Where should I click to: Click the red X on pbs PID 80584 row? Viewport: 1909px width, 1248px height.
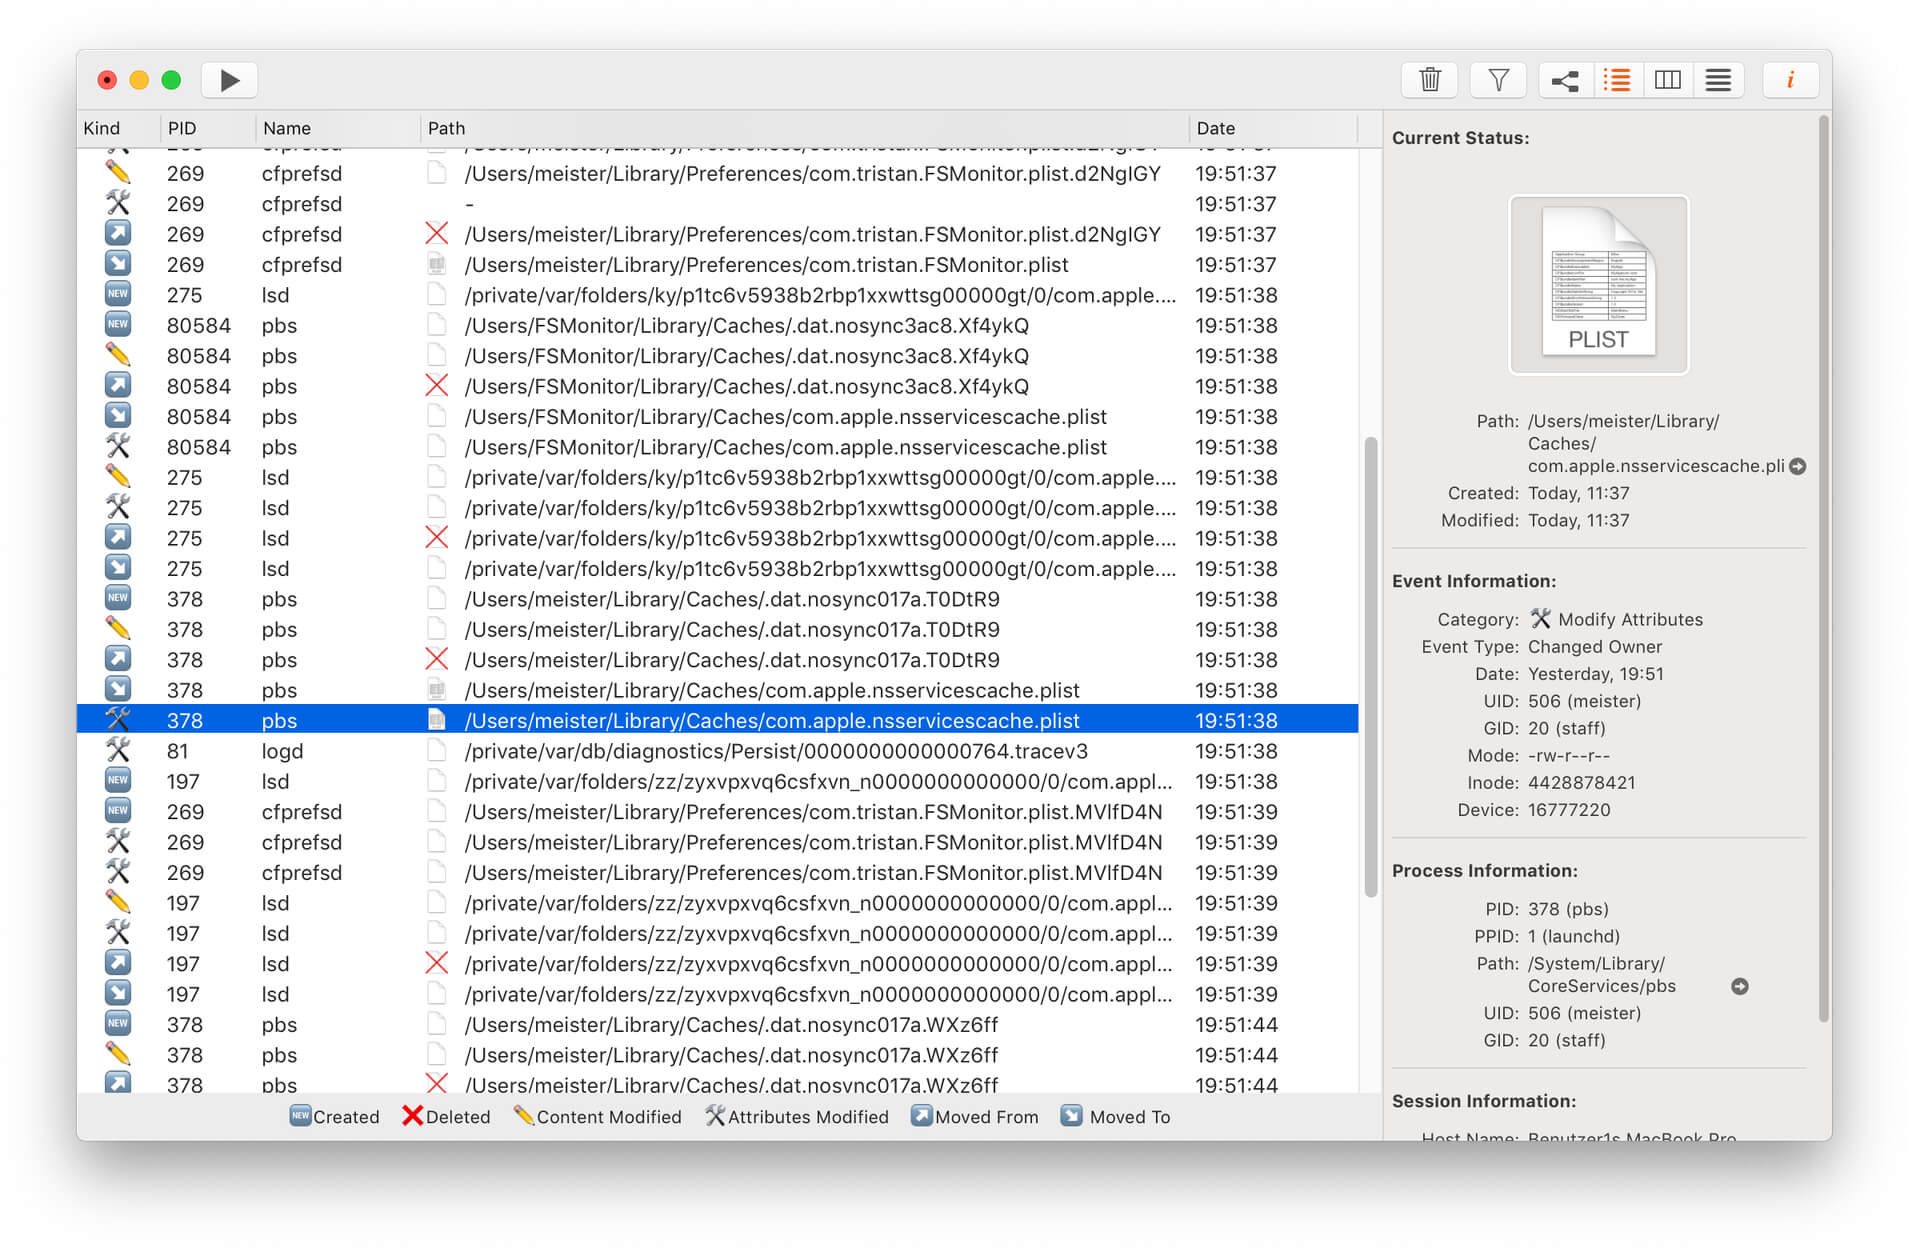point(436,385)
